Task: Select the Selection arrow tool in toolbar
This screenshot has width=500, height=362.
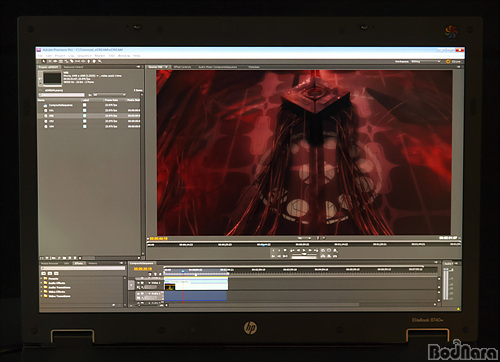Action: click(x=43, y=62)
